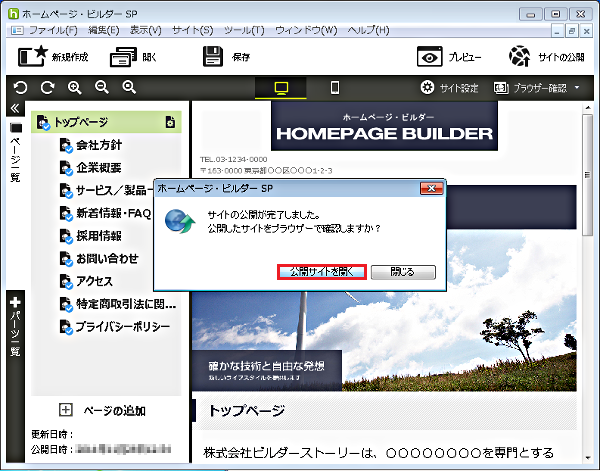Click the globe publish icon in dialog
Viewport: 600px width, 471px height.
point(180,221)
